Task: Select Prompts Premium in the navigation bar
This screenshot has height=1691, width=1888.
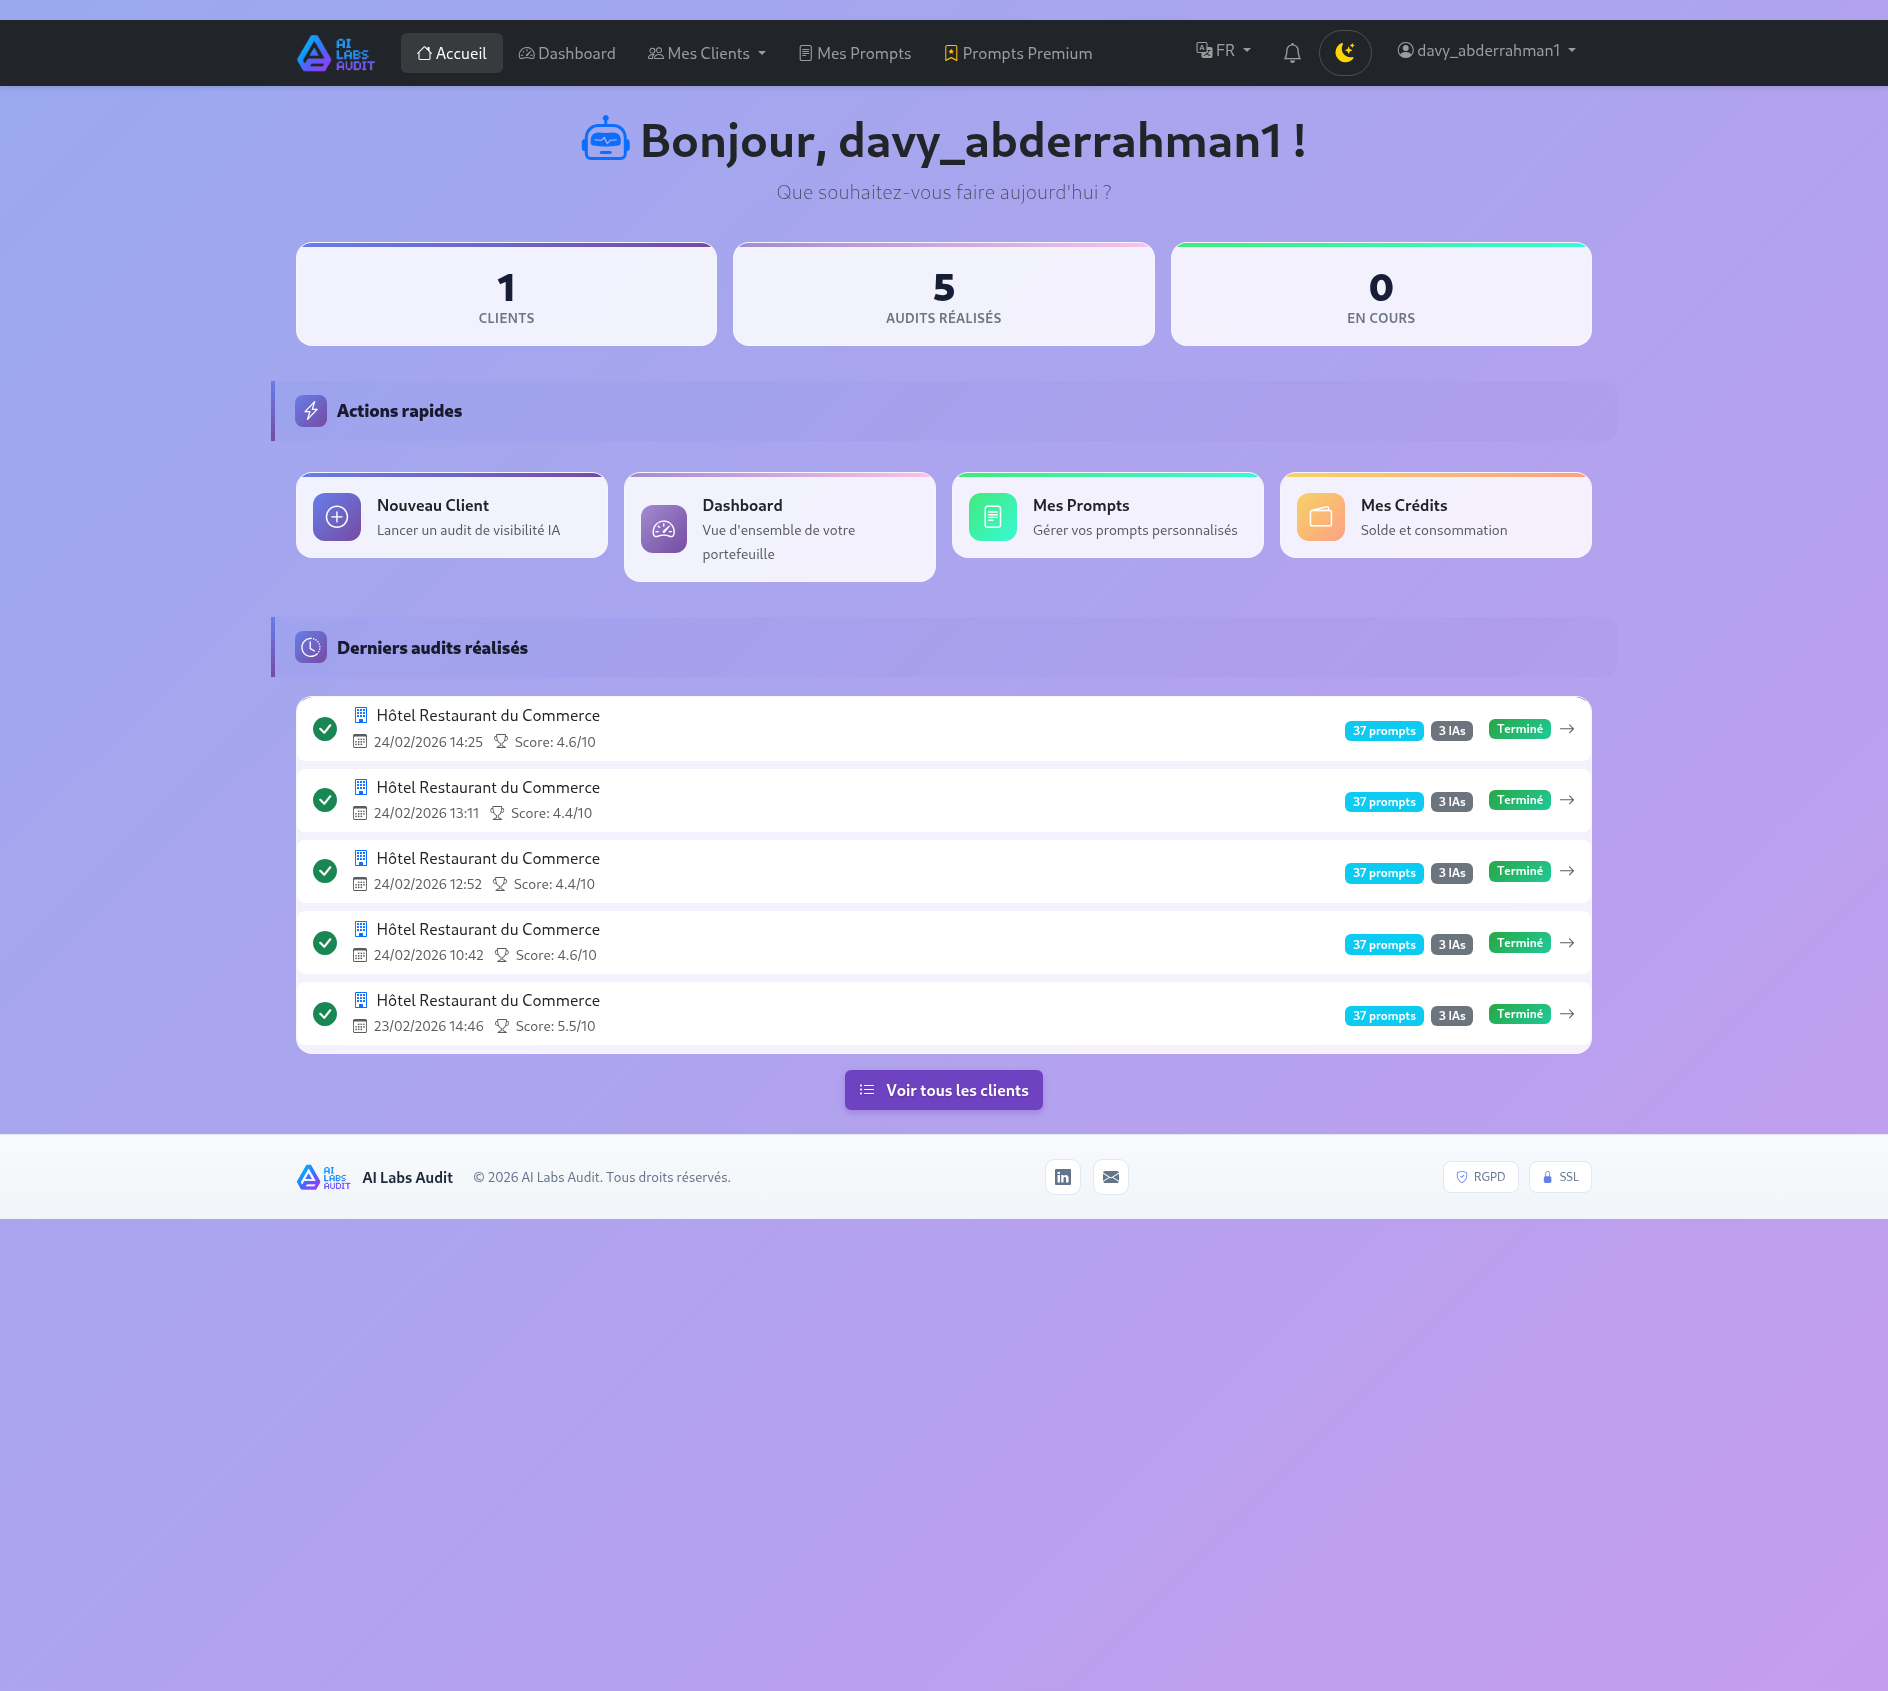Action: click(x=1017, y=53)
